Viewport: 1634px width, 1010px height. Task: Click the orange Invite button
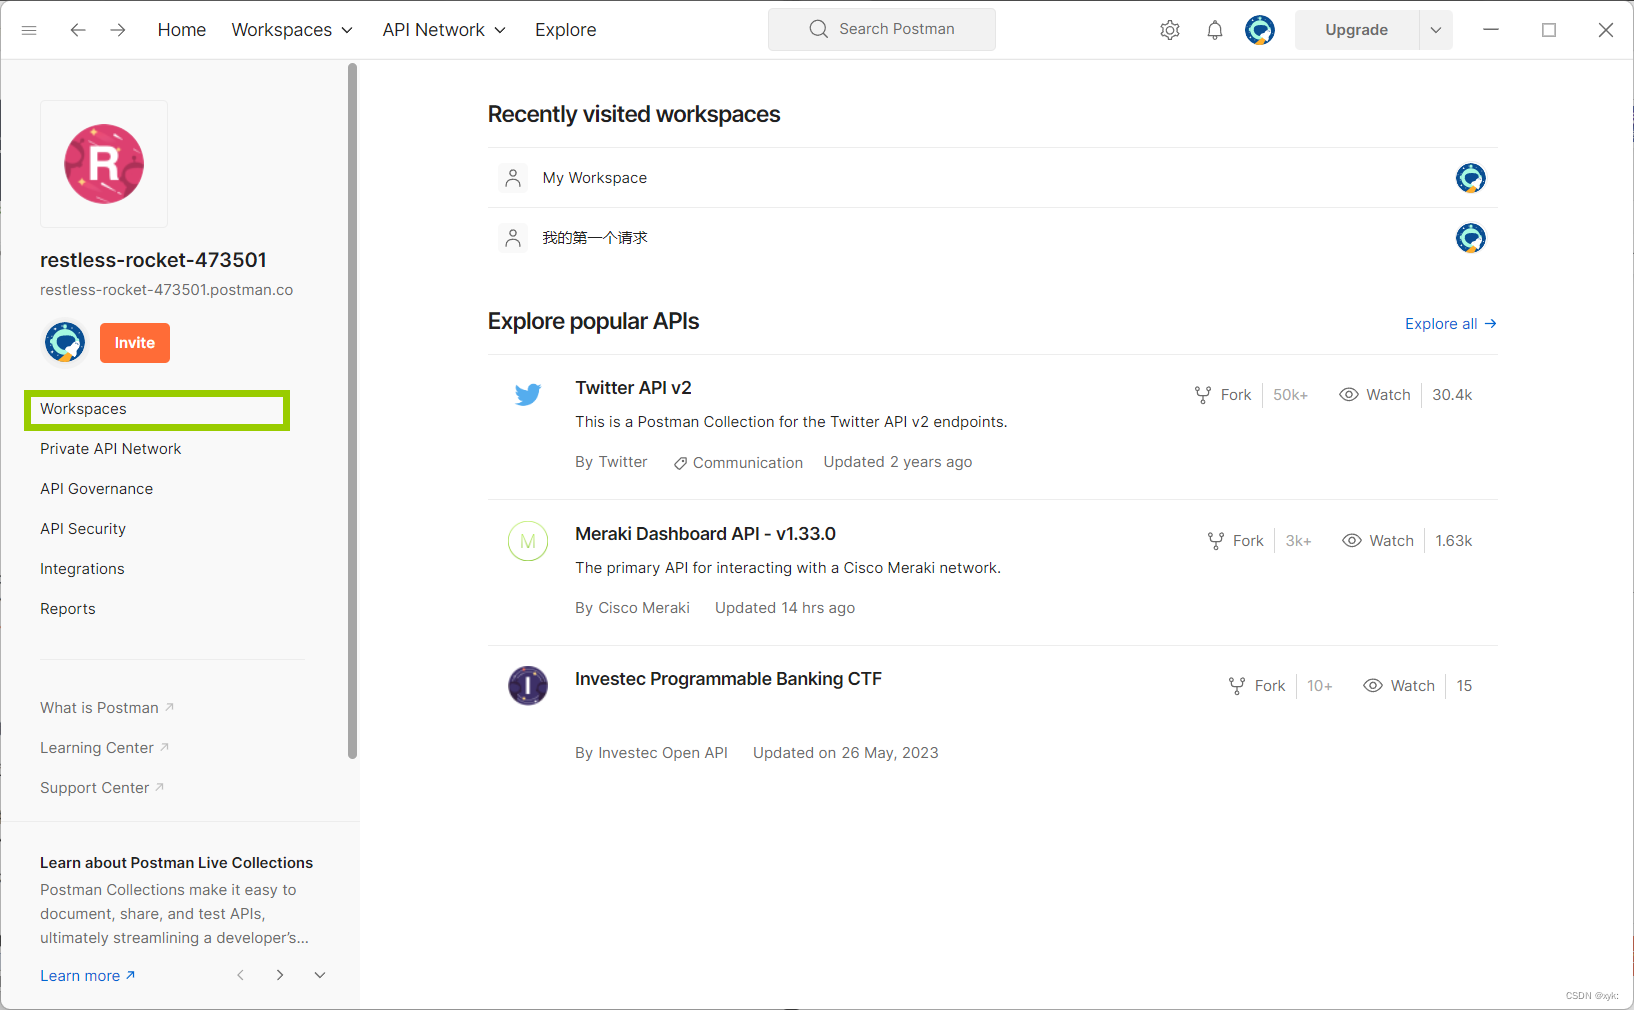click(x=135, y=343)
